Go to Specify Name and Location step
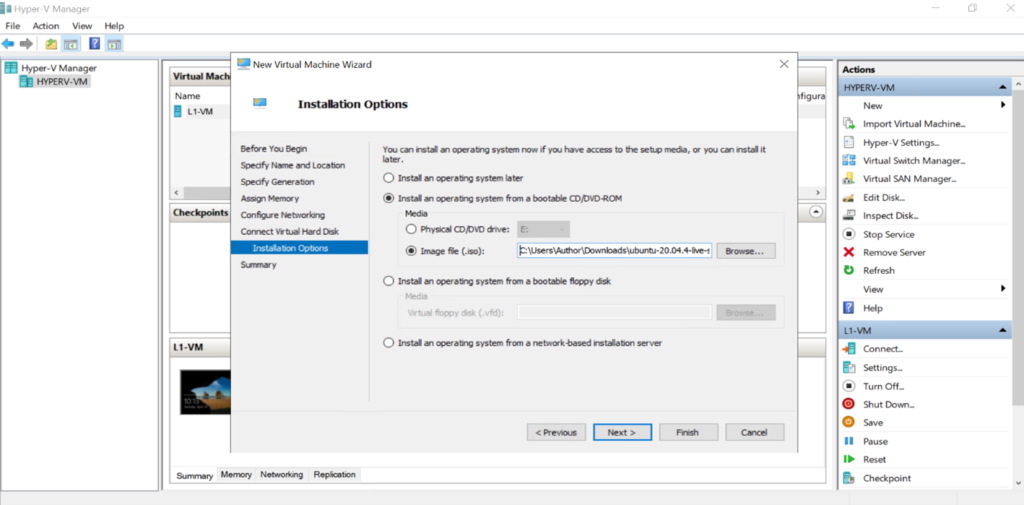The image size is (1024, 505). point(293,165)
